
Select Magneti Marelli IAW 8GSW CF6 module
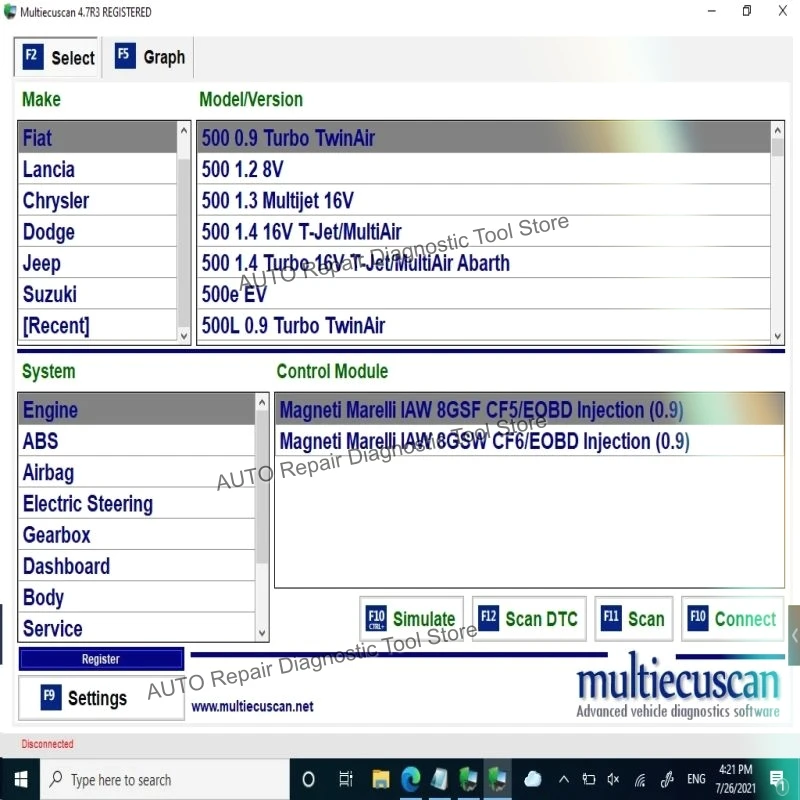point(529,441)
